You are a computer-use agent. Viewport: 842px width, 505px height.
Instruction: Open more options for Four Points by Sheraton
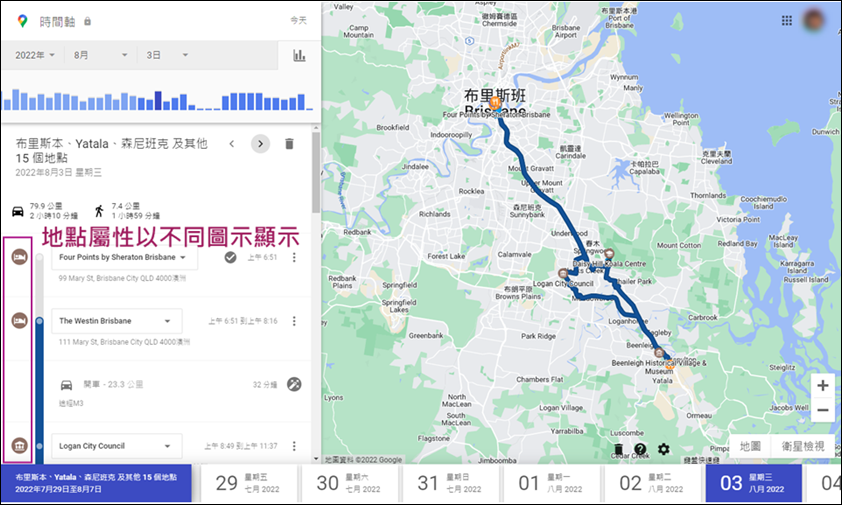pos(294,257)
